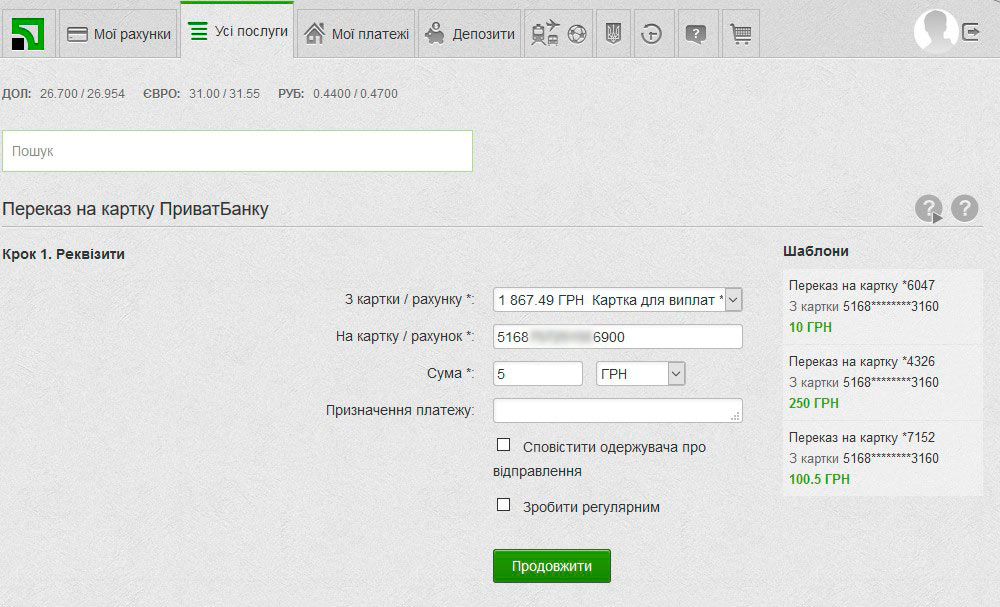Switch to Мої платежі tab
The height and width of the screenshot is (607, 1000).
tap(356, 34)
